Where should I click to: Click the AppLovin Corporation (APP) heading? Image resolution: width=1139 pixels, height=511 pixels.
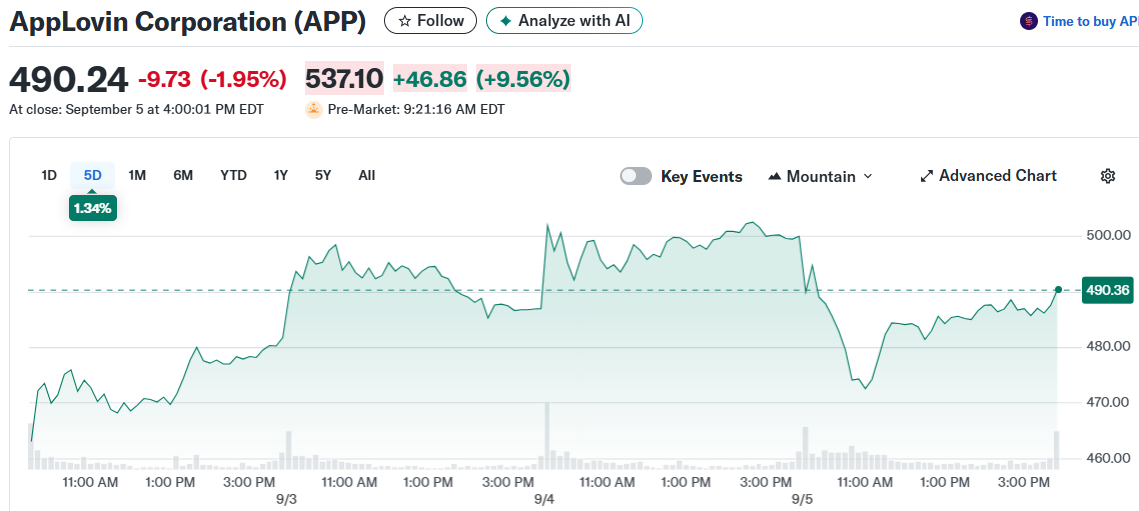187,22
